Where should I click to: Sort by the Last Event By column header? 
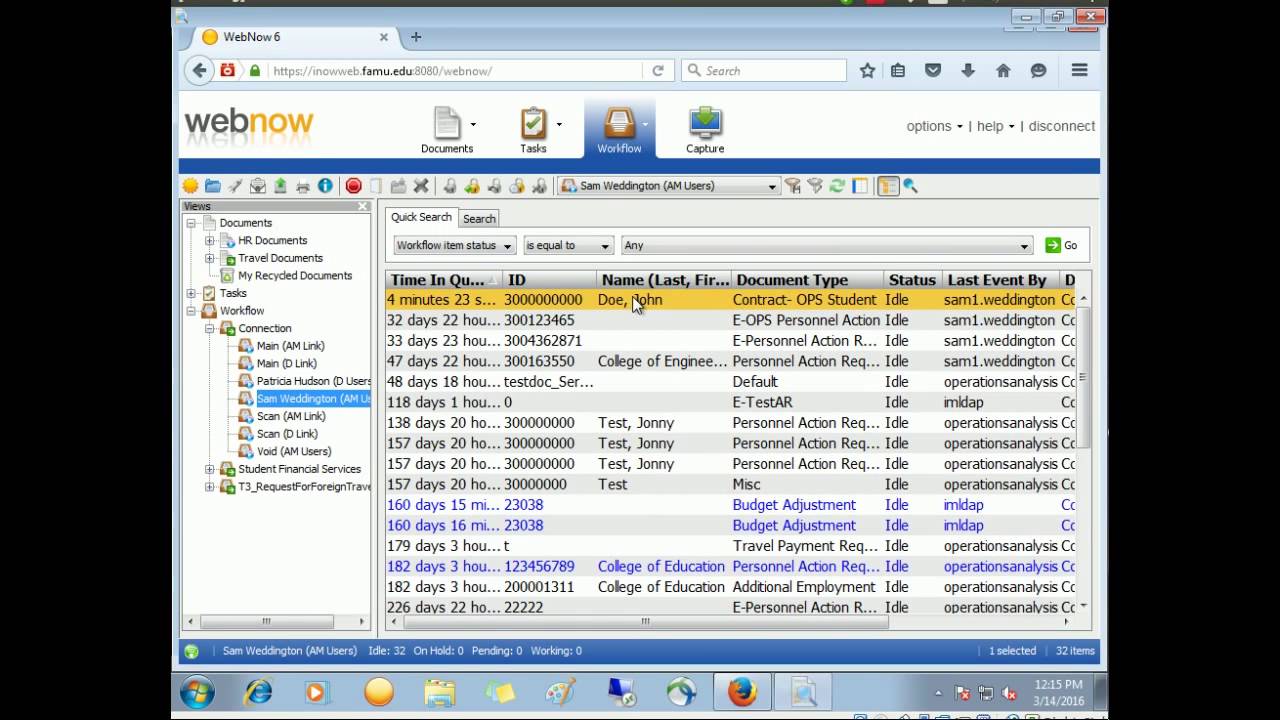pos(1002,280)
